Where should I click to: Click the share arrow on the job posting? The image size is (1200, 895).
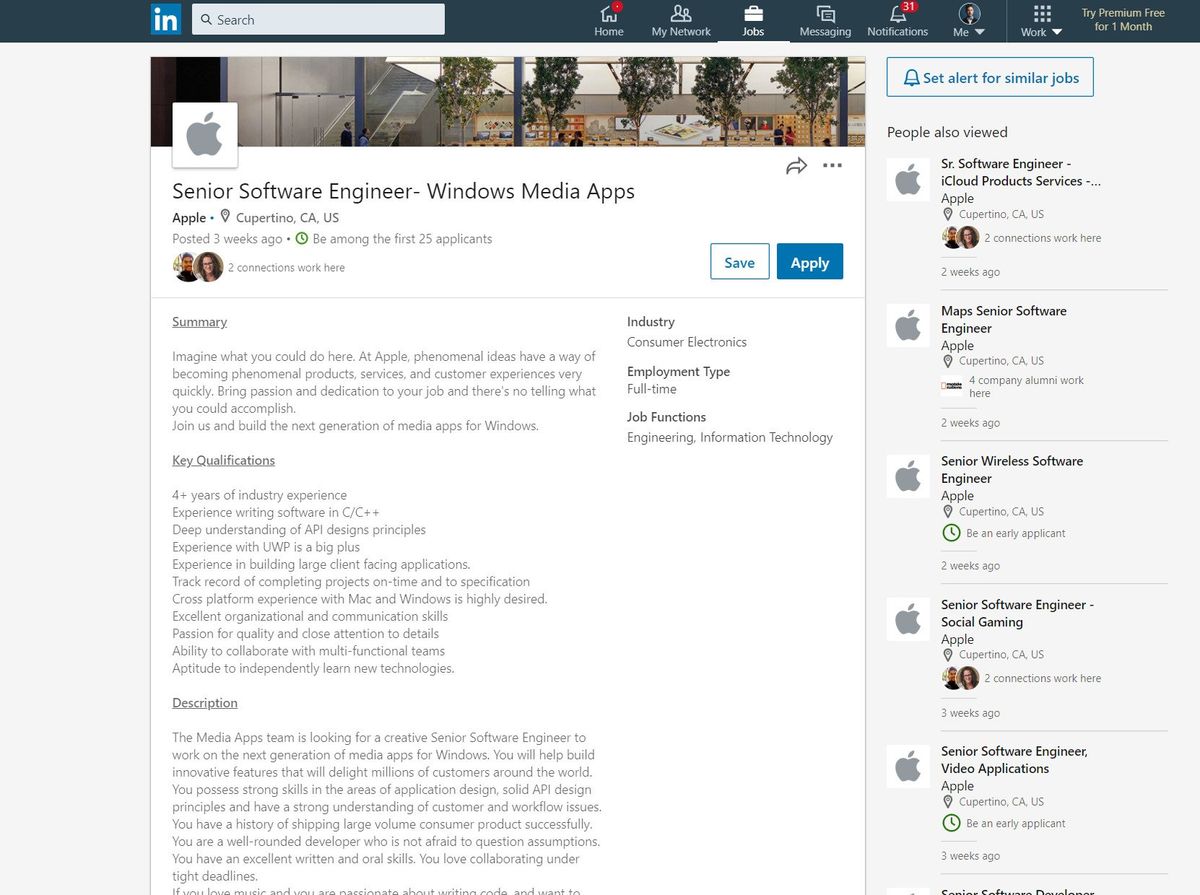(797, 165)
